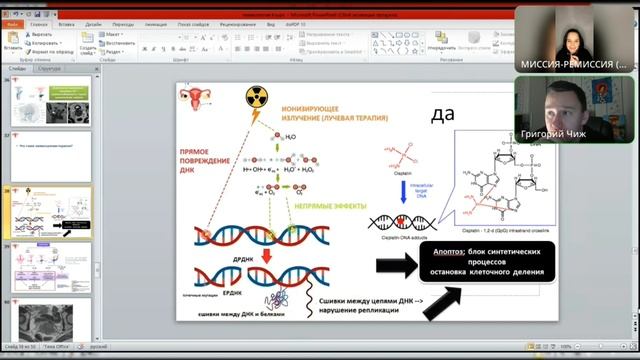Switch to the Design (Дизайн) tab

pos(93,24)
